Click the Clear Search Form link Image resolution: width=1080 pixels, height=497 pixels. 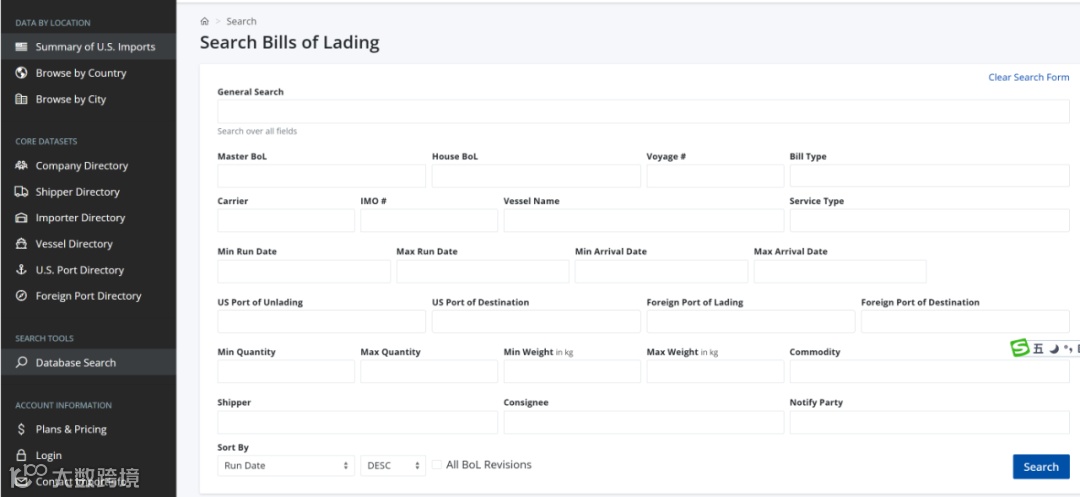pos(1028,77)
